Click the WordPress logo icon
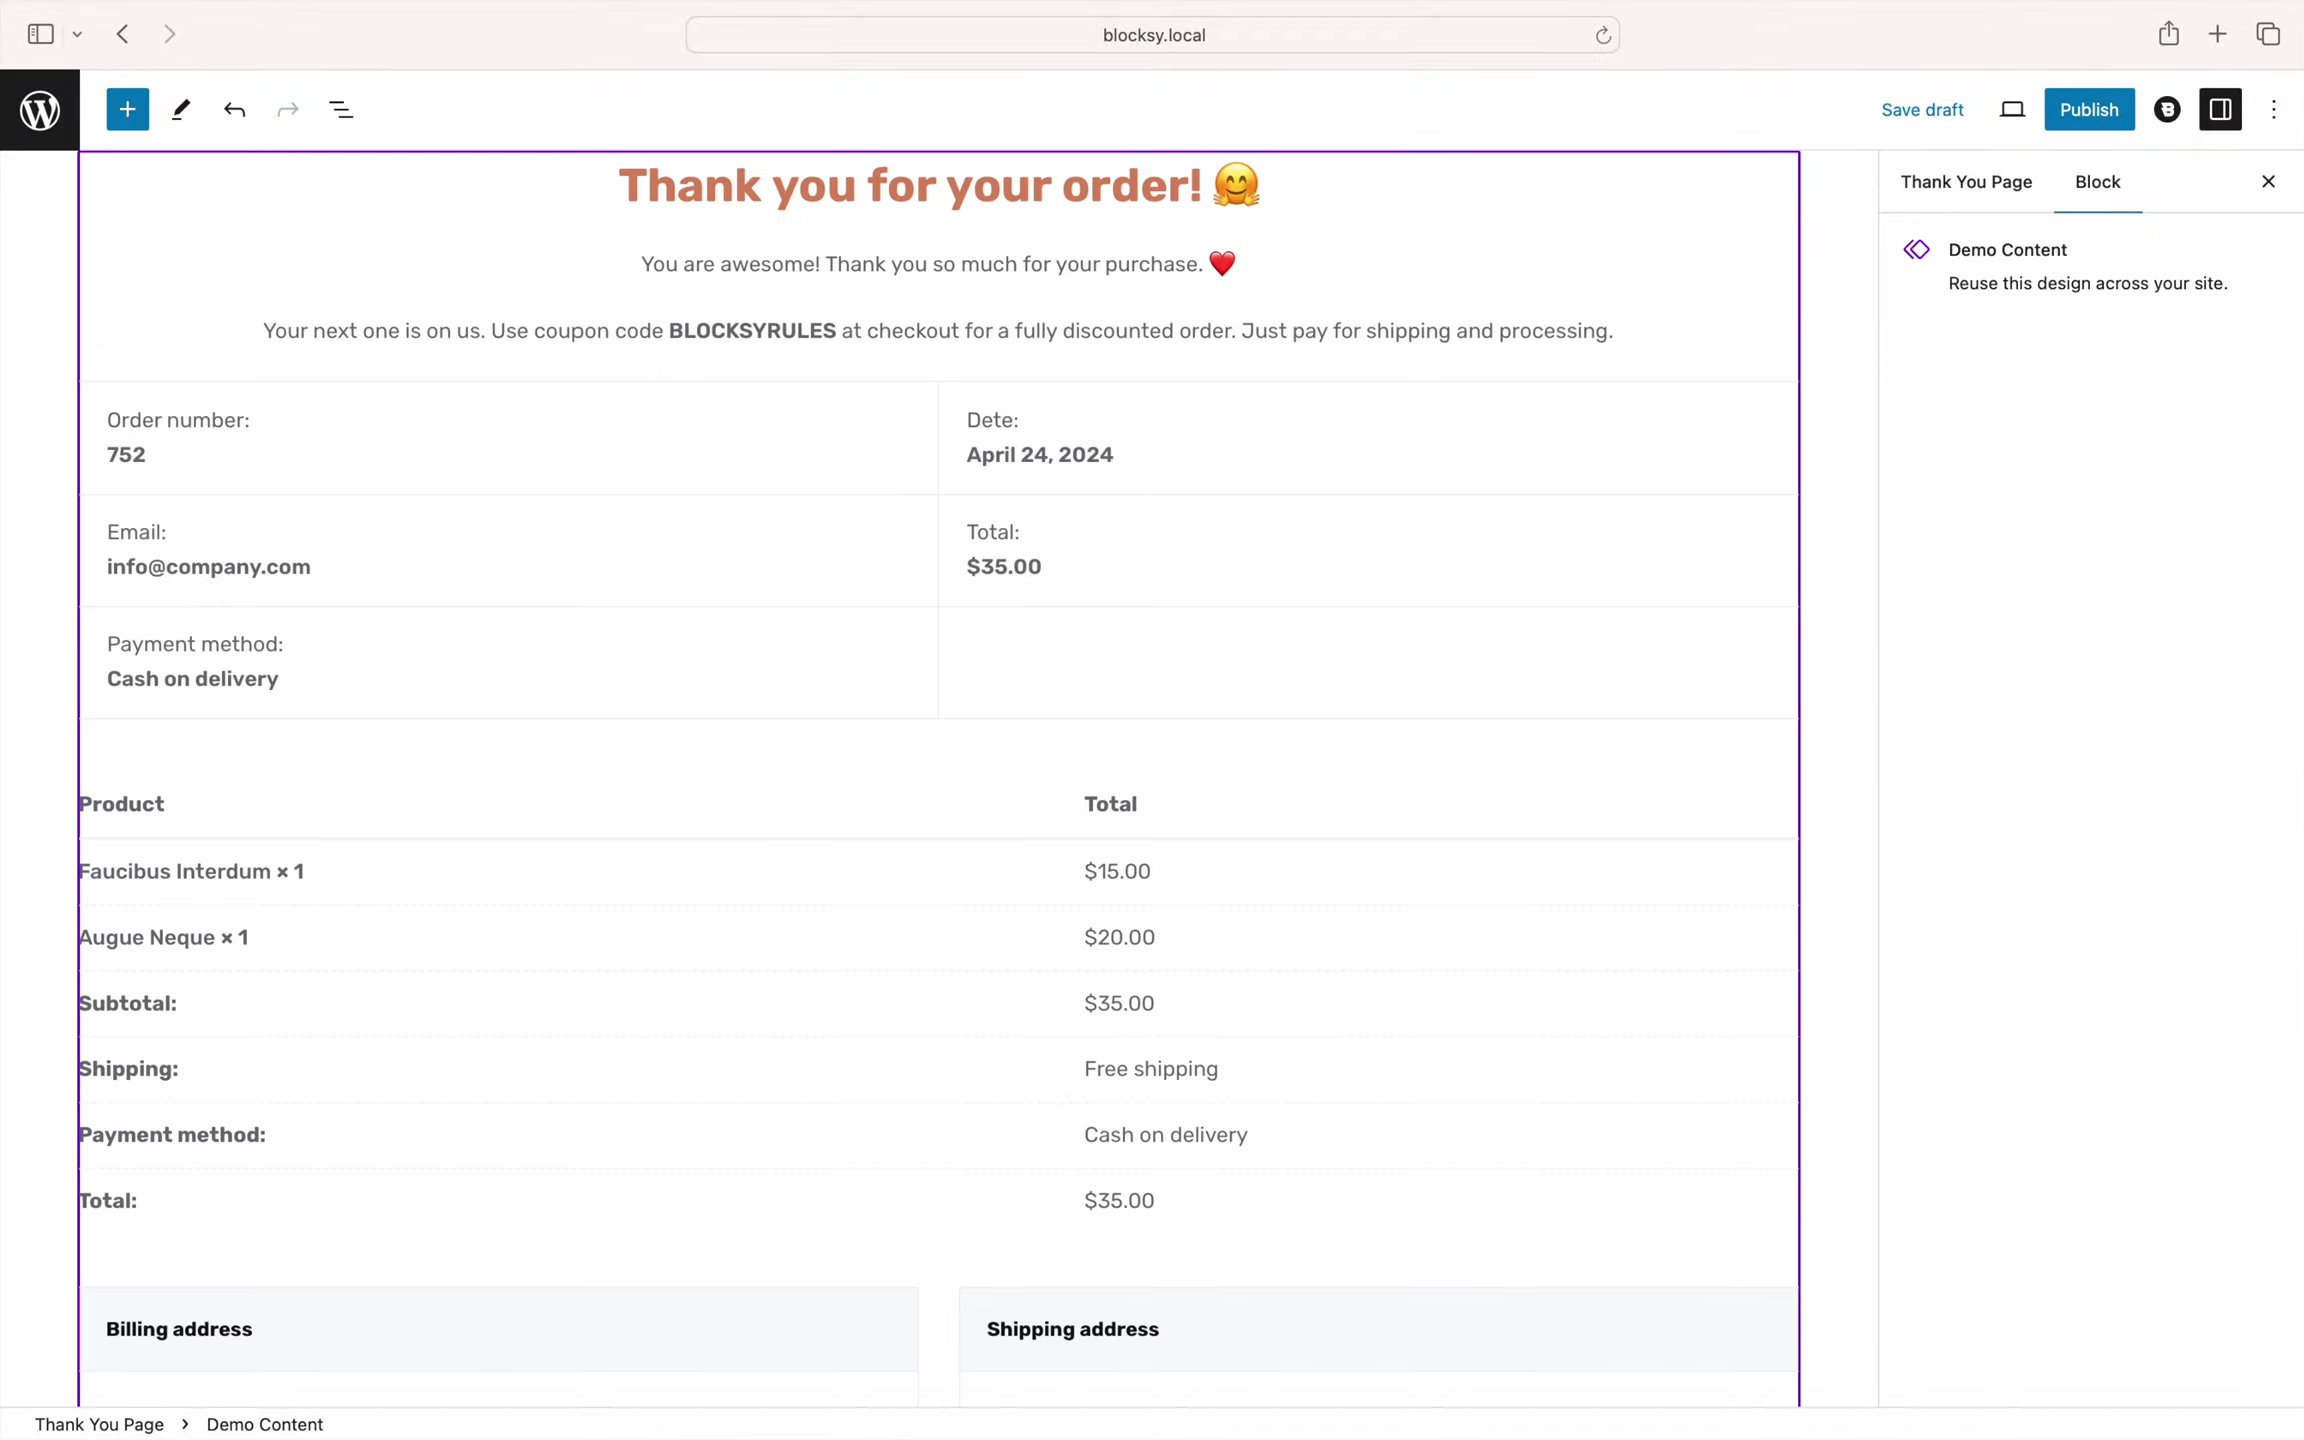Screen dimensions: 2304x1440 tap(40, 110)
